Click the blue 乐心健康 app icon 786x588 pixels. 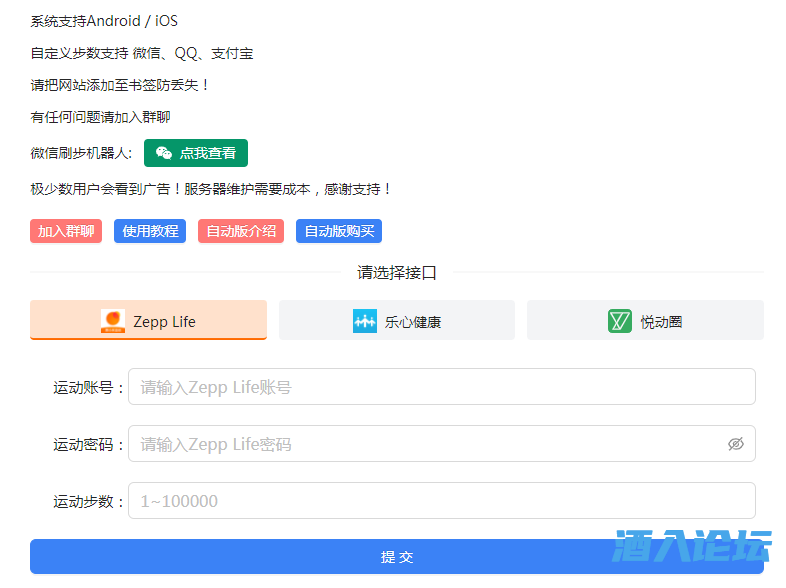click(365, 321)
